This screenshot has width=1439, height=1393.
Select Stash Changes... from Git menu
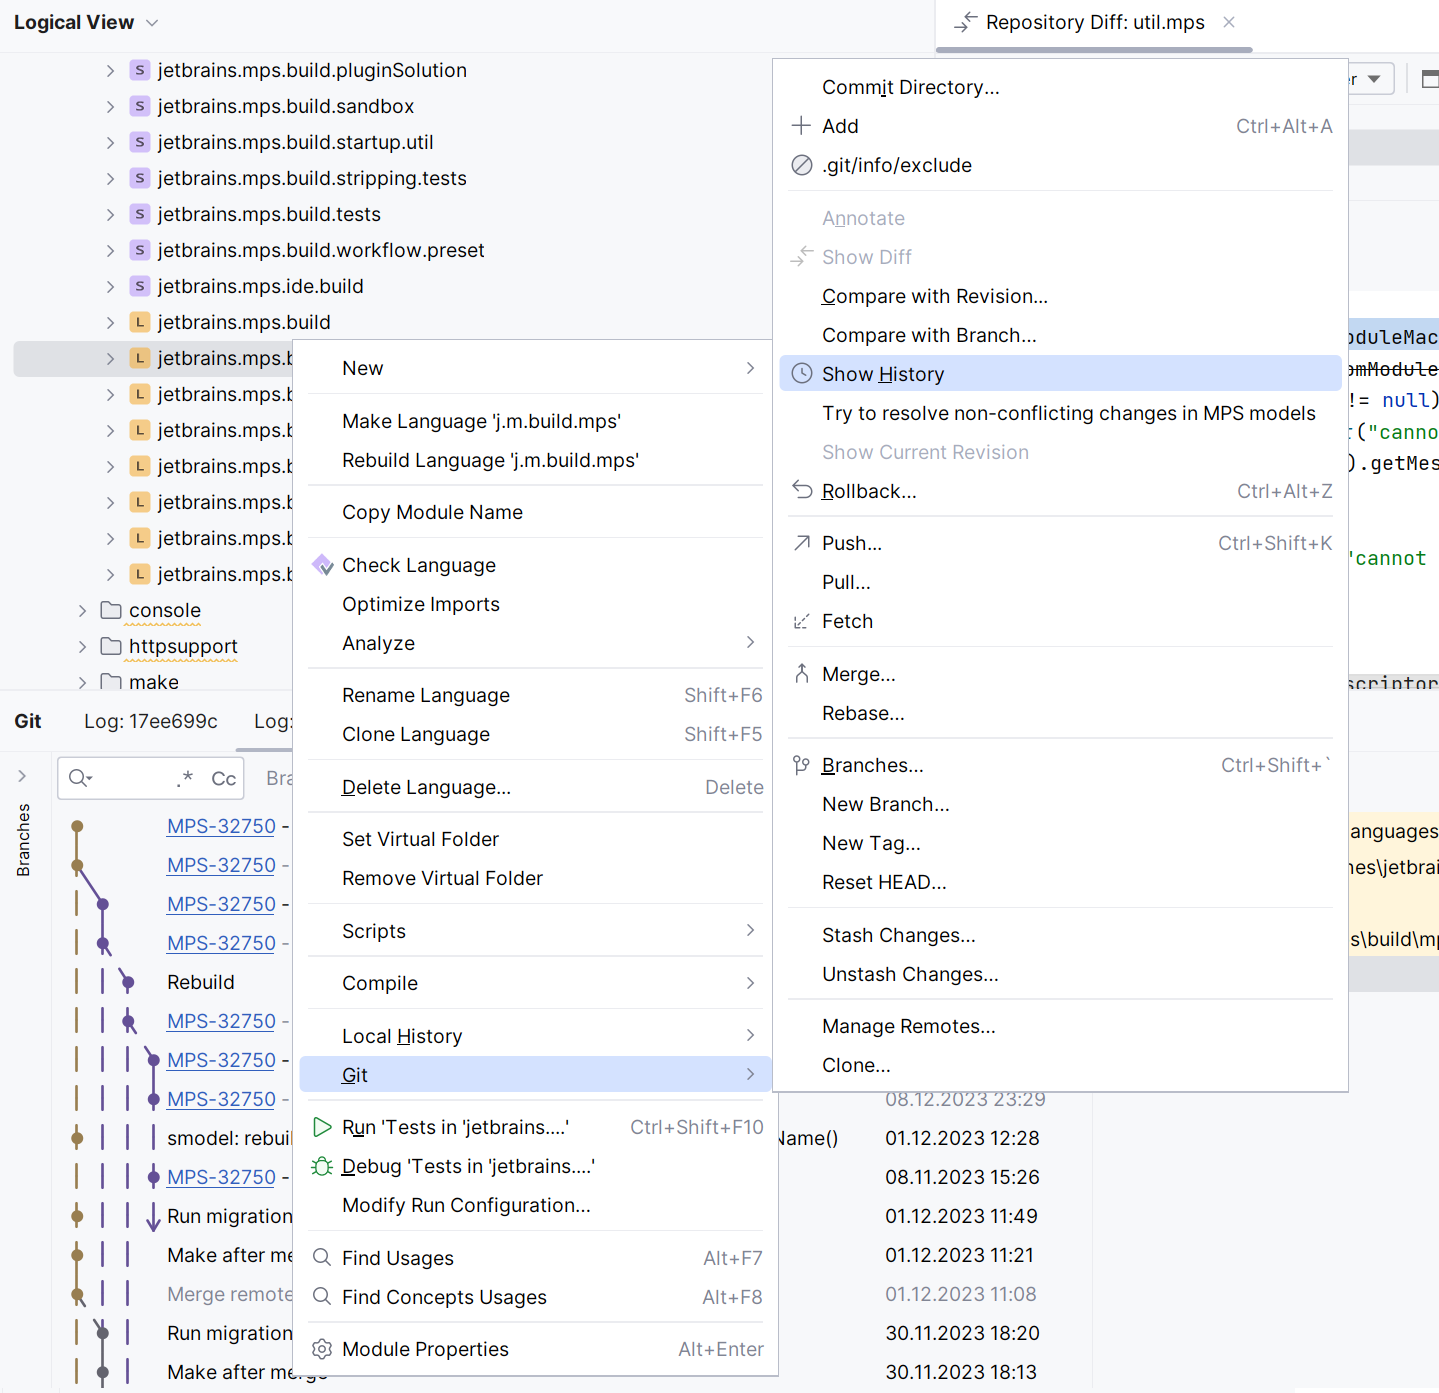point(898,935)
